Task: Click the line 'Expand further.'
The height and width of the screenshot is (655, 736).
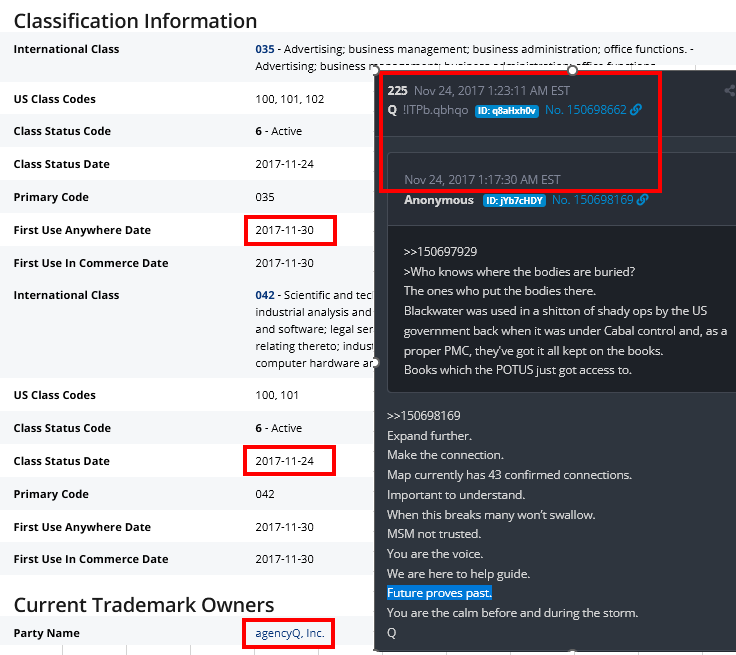Action: point(429,436)
